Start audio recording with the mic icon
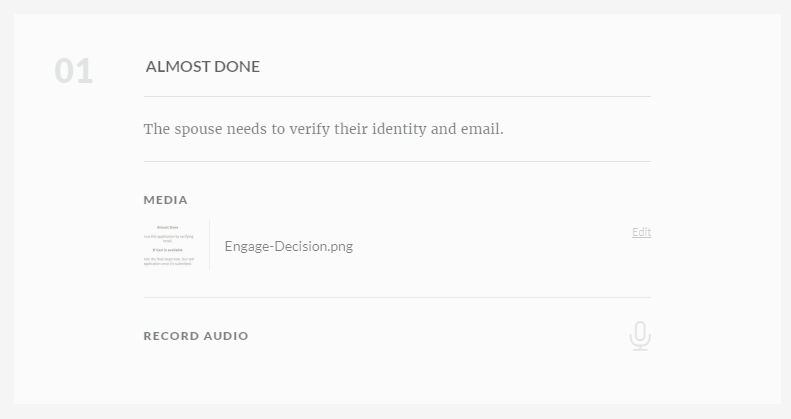Image resolution: width=791 pixels, height=419 pixels. pyautogui.click(x=640, y=336)
